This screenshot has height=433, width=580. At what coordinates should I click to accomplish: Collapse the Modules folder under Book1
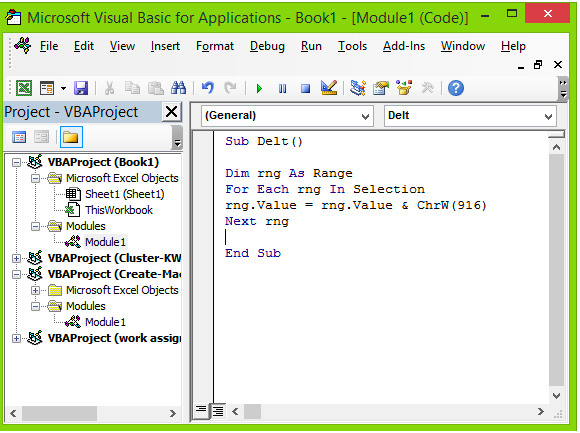point(36,226)
